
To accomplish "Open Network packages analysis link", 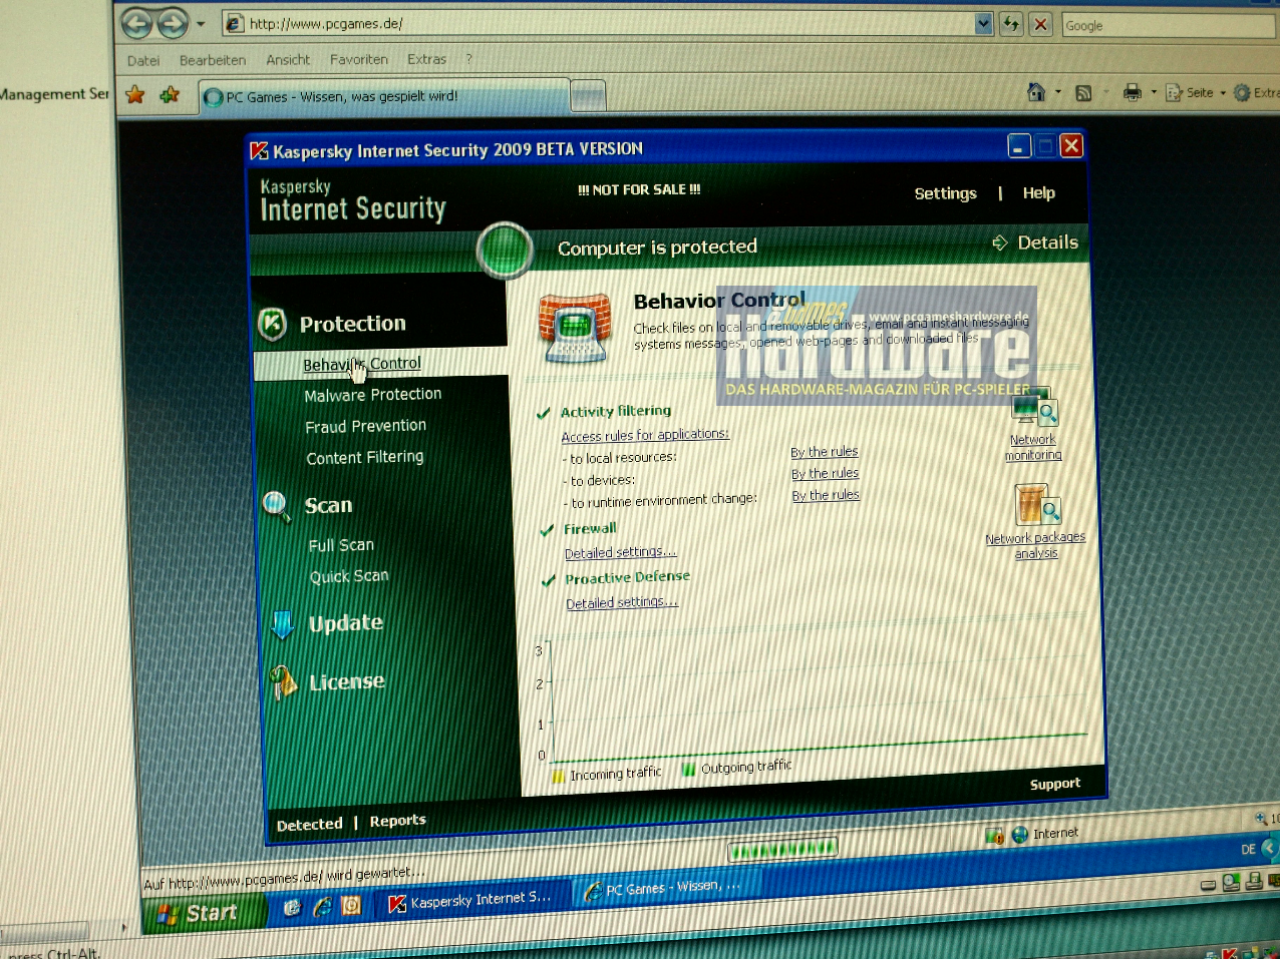I will [1035, 545].
